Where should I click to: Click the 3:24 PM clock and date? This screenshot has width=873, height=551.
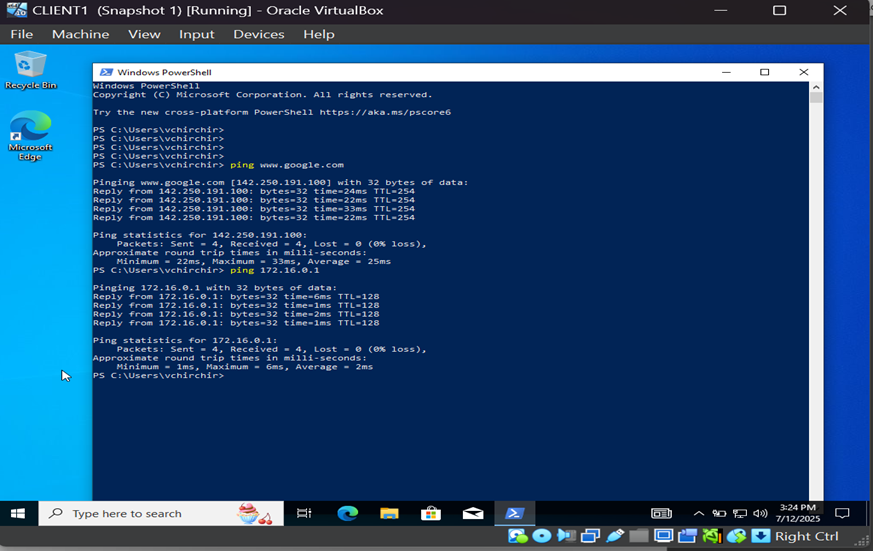[798, 513]
